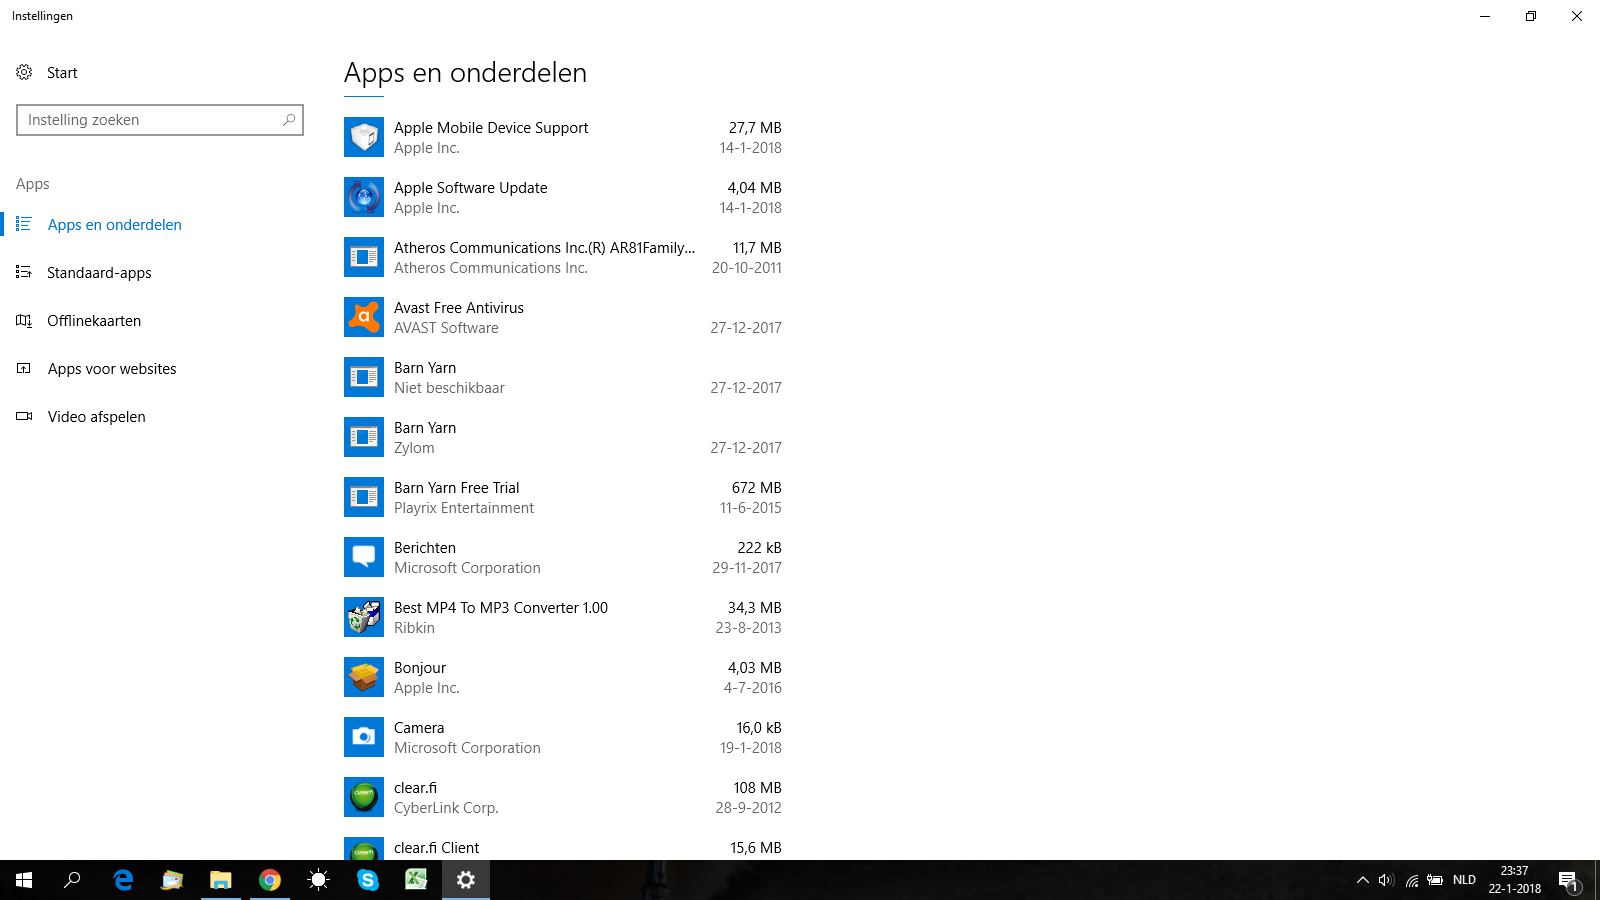Click the Atheros Communications app icon
The image size is (1600, 900).
(364, 257)
